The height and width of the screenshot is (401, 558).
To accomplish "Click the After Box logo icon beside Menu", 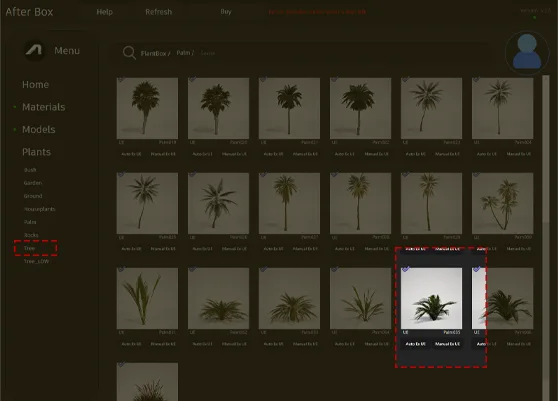I will [x=35, y=51].
